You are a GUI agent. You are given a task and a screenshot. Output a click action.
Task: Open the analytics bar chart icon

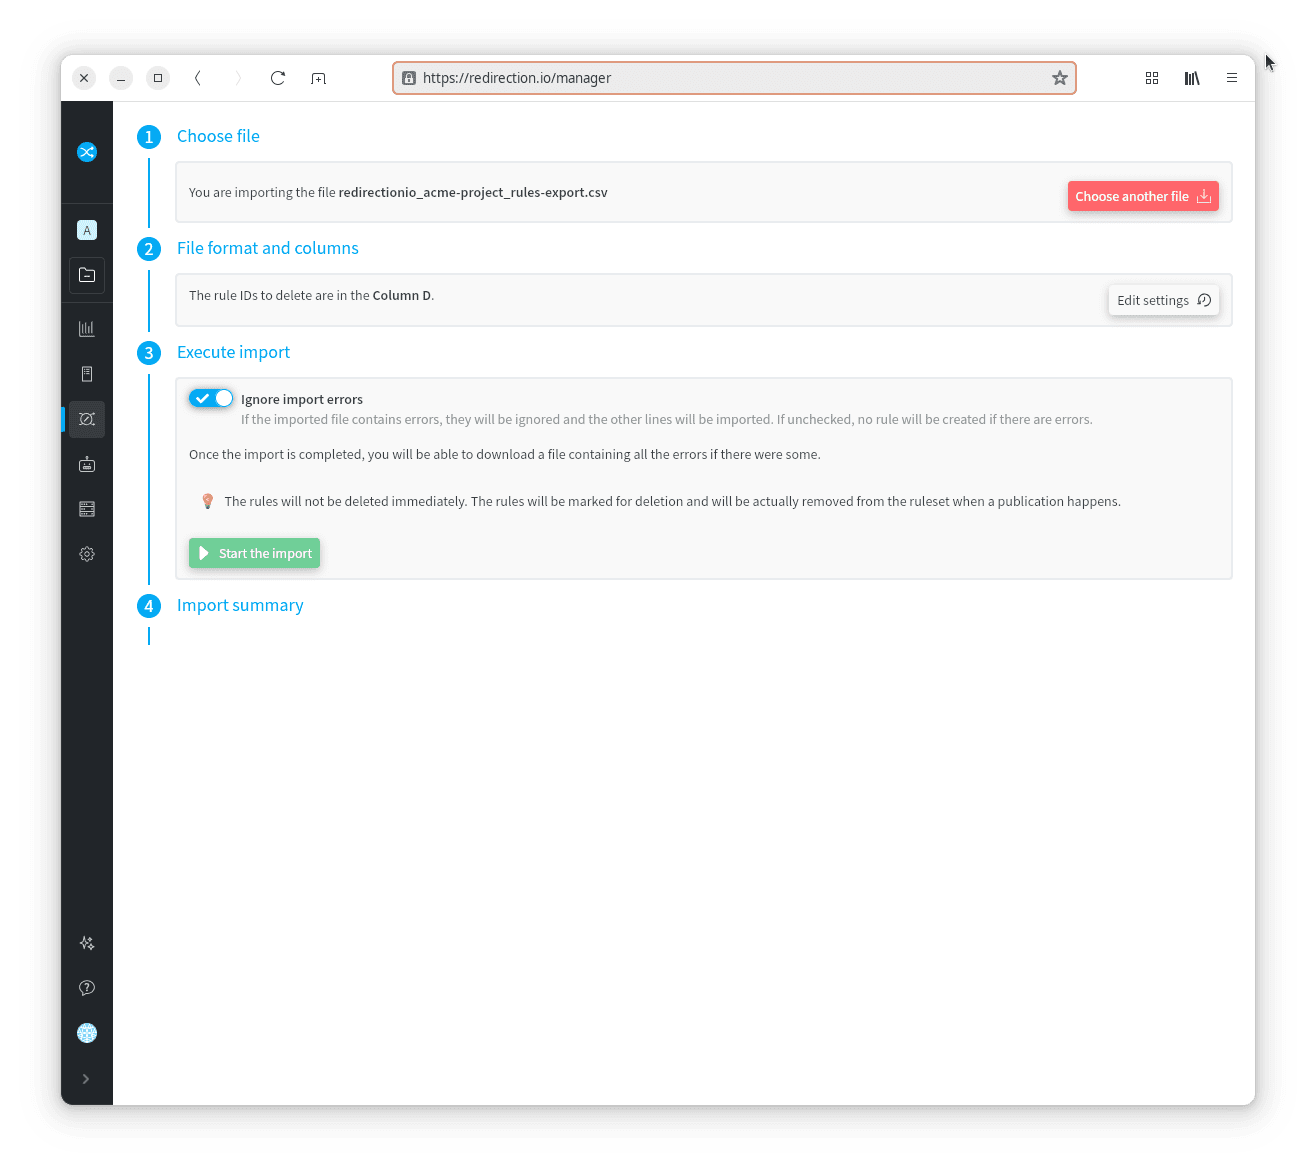pyautogui.click(x=87, y=328)
